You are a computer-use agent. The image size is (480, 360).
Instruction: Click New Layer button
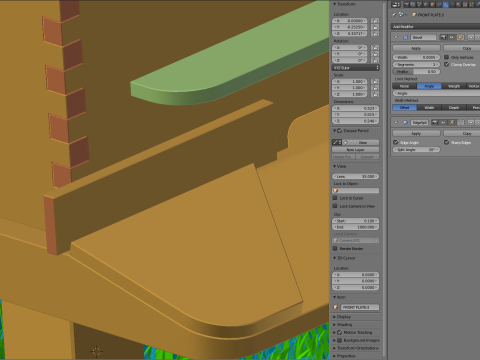coord(356,150)
